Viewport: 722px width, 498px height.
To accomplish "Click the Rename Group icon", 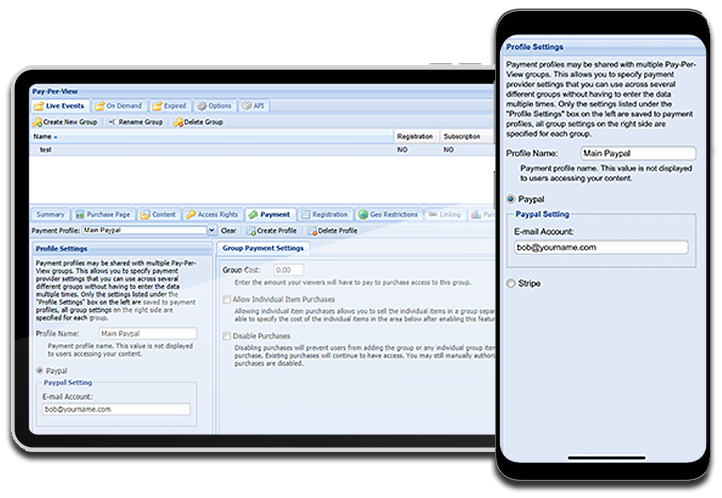I will pyautogui.click(x=112, y=122).
